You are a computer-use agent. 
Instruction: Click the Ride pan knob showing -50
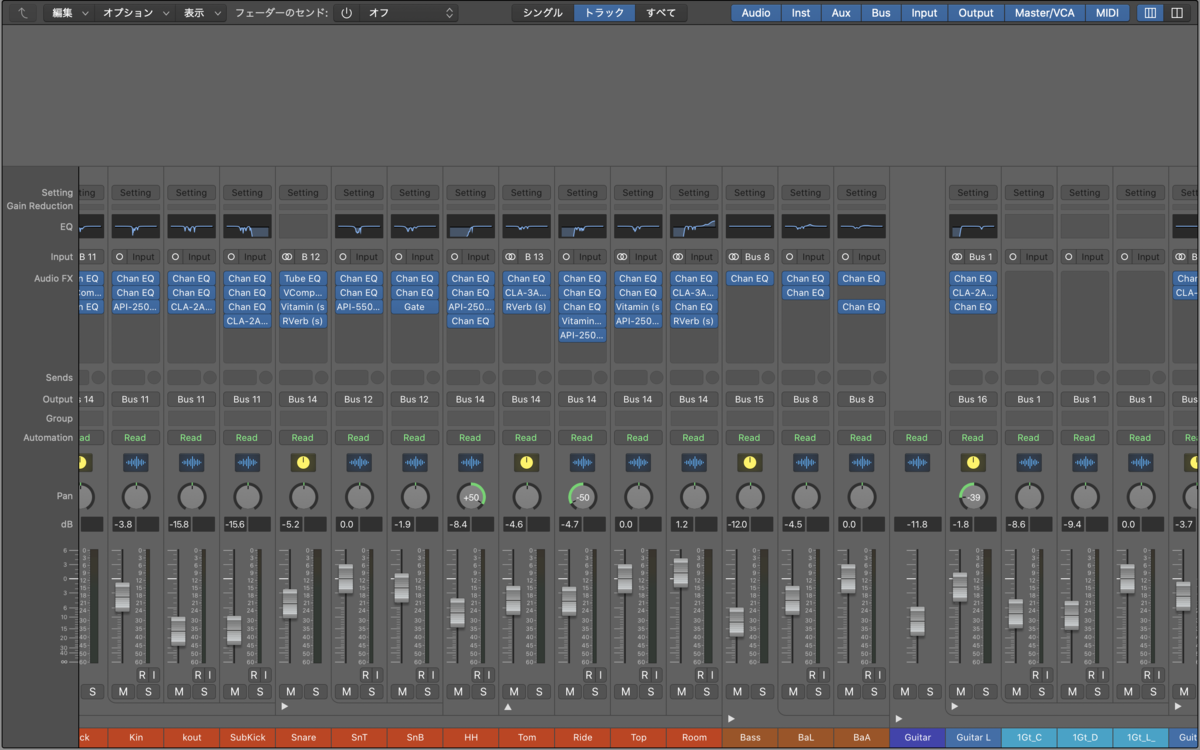click(x=582, y=497)
